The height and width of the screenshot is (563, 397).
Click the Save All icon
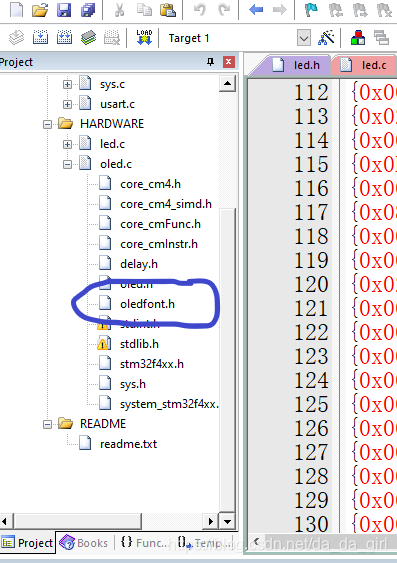tap(88, 9)
